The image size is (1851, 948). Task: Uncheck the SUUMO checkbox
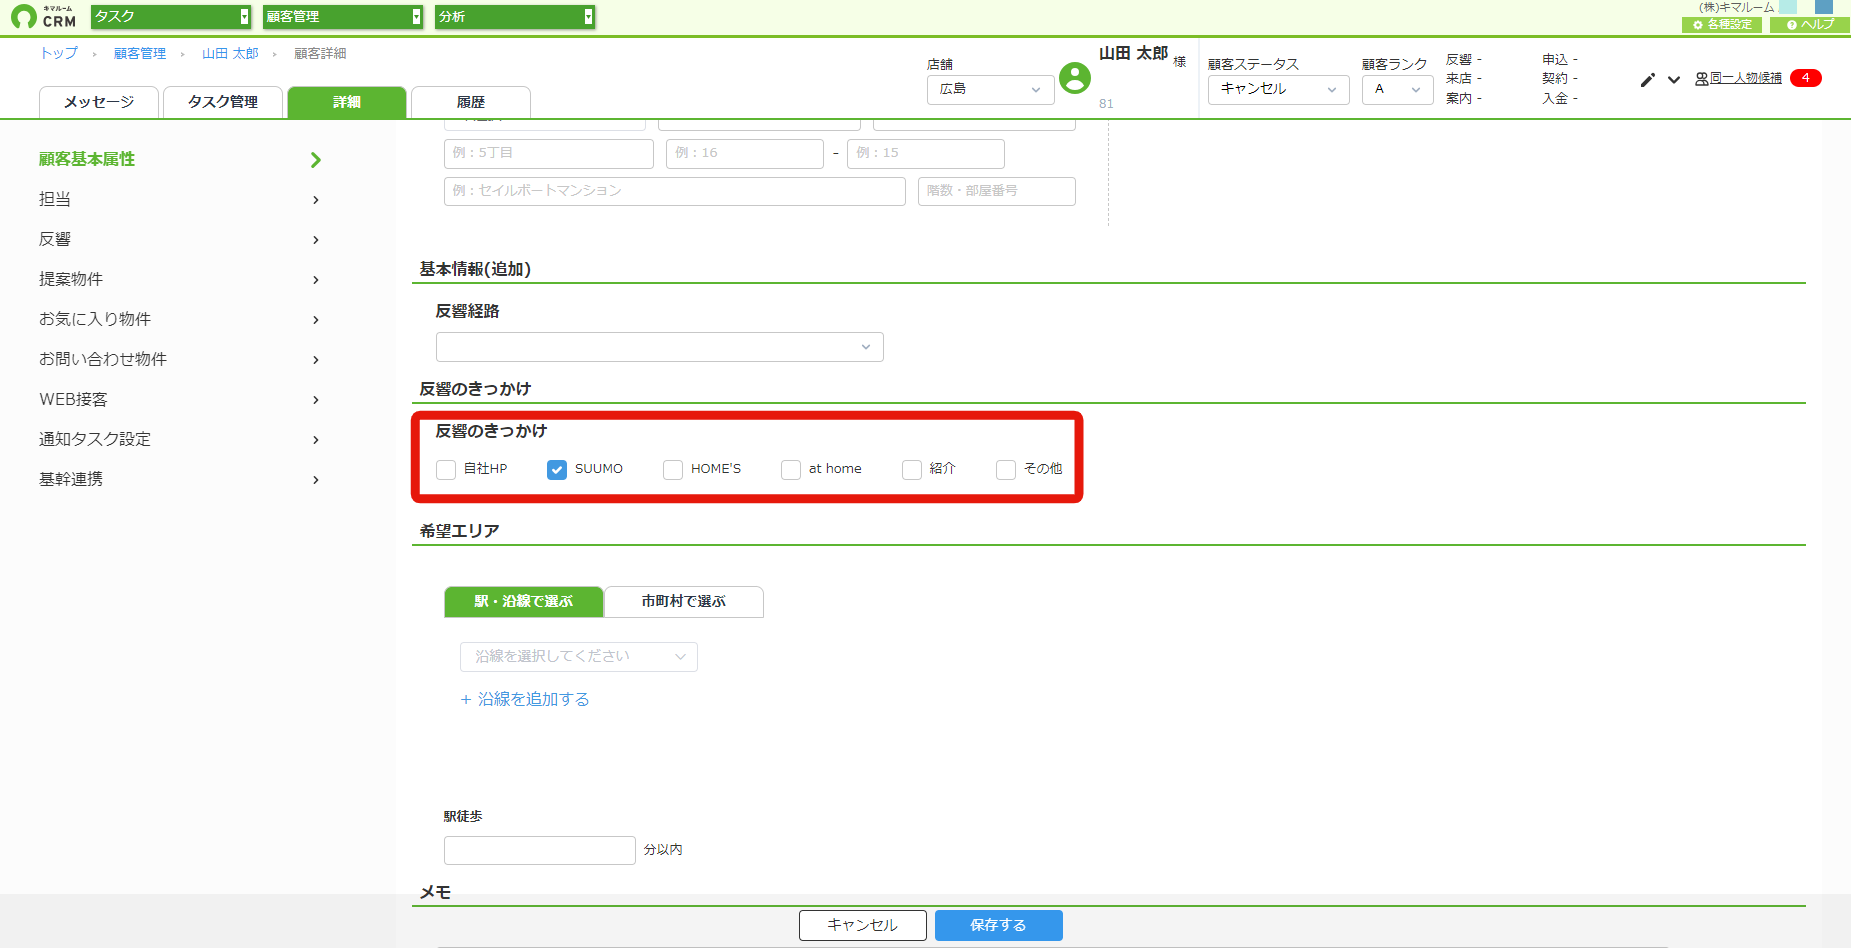[557, 469]
